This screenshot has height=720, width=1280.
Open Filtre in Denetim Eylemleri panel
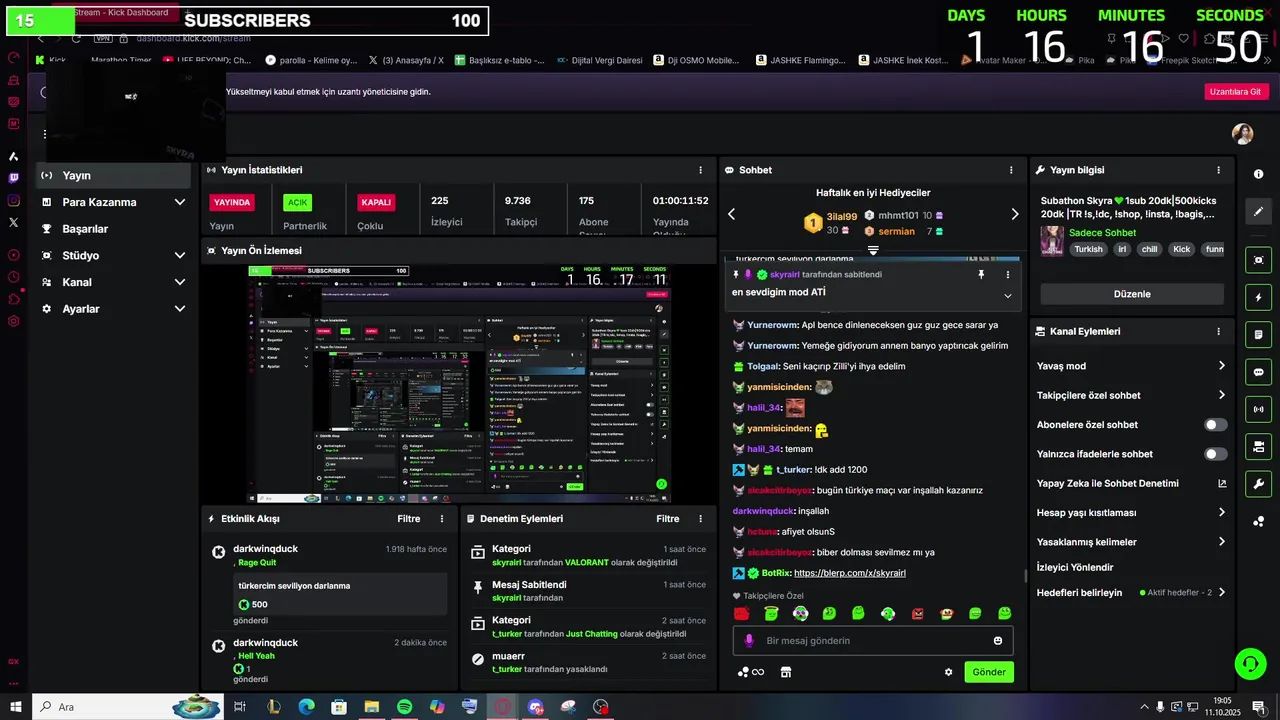tap(667, 519)
